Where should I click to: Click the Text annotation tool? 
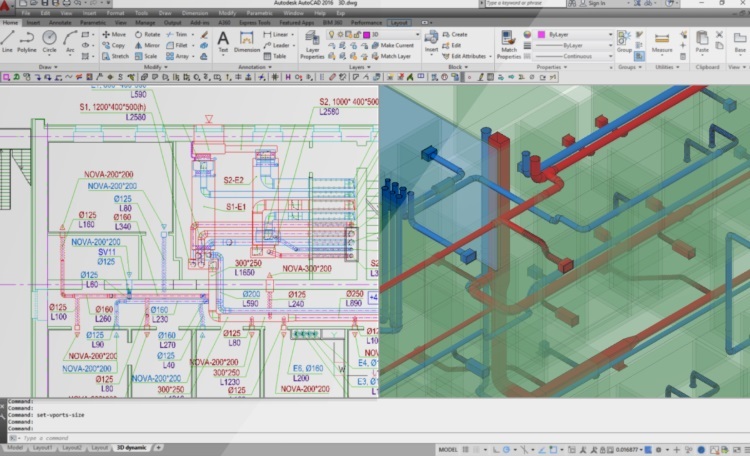click(x=223, y=41)
